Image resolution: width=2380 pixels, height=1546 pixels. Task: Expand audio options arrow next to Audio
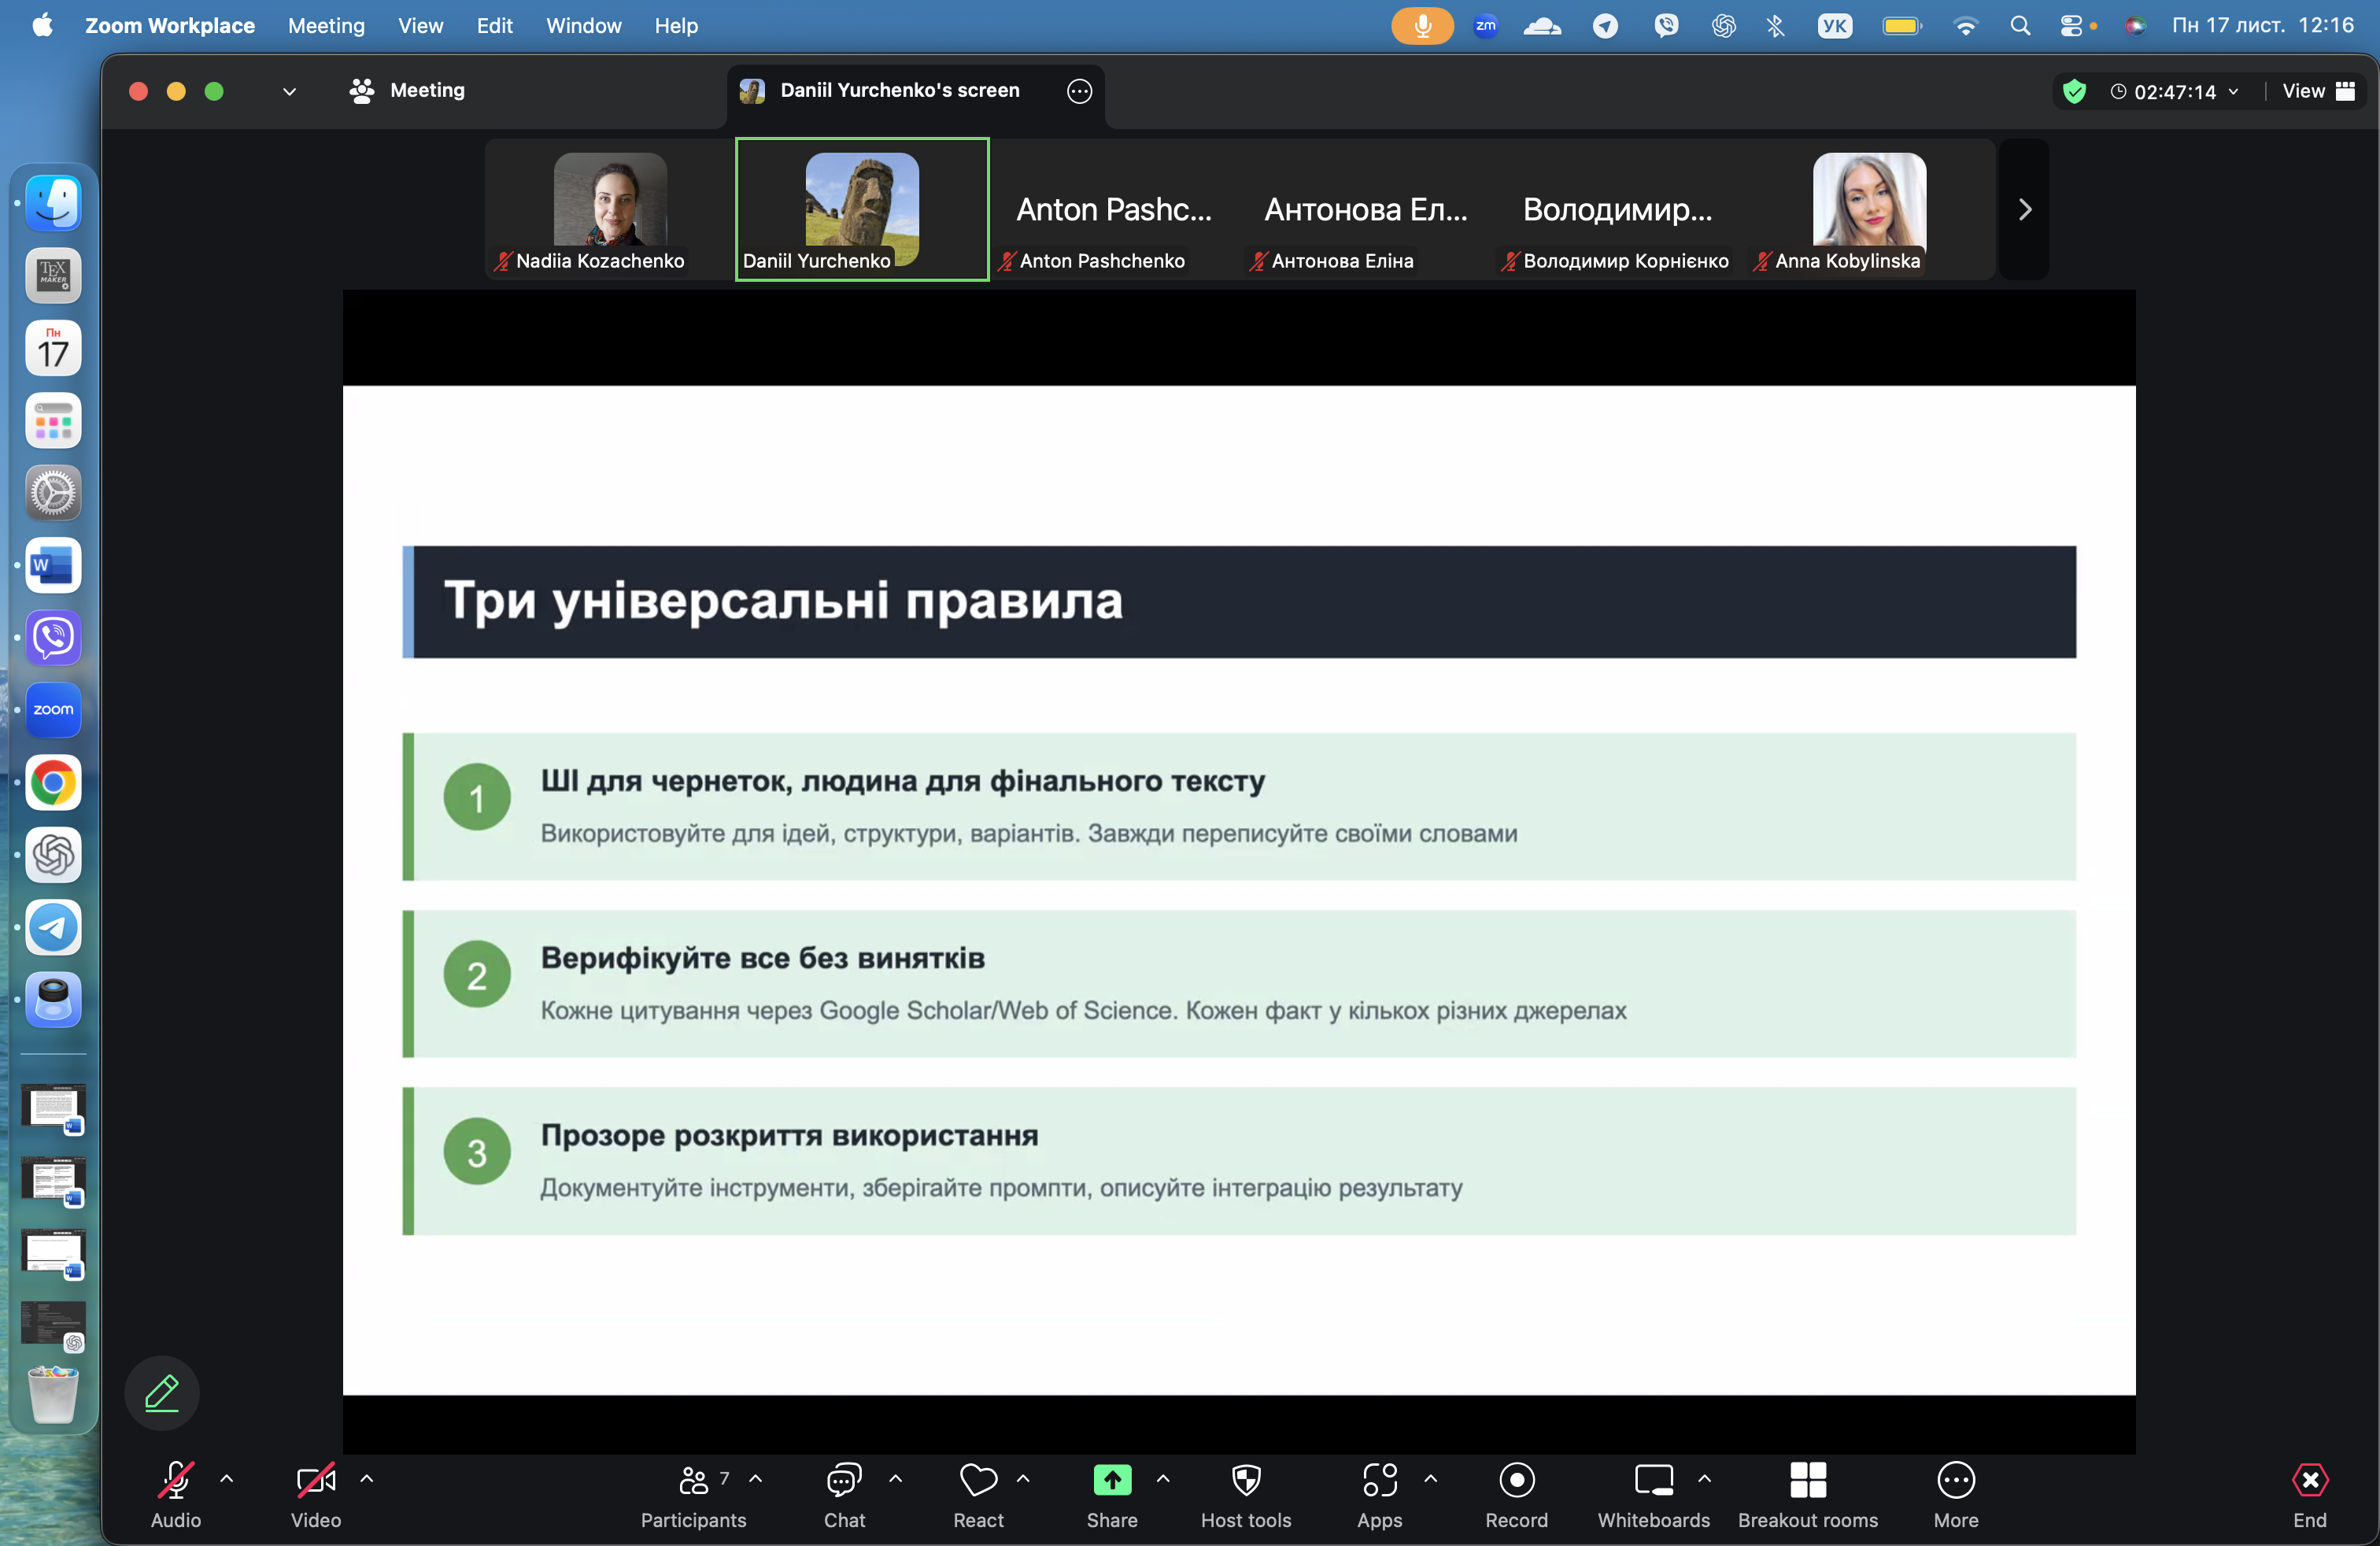point(227,1478)
